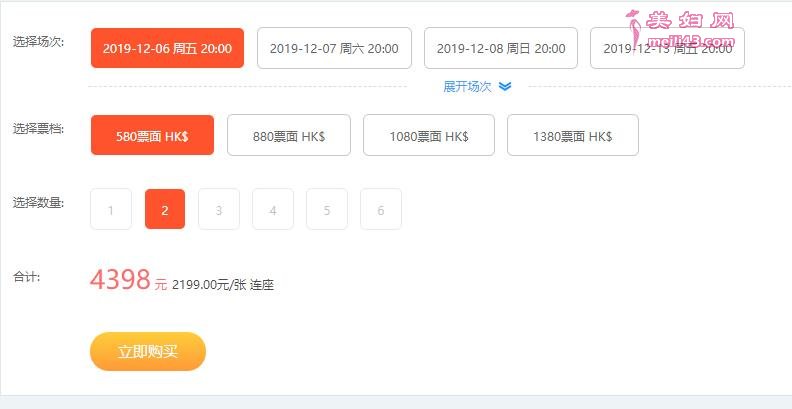Screen dimensions: 792x409
Task: Choose the 880票面 HK$ ticket tier
Action: click(x=289, y=135)
